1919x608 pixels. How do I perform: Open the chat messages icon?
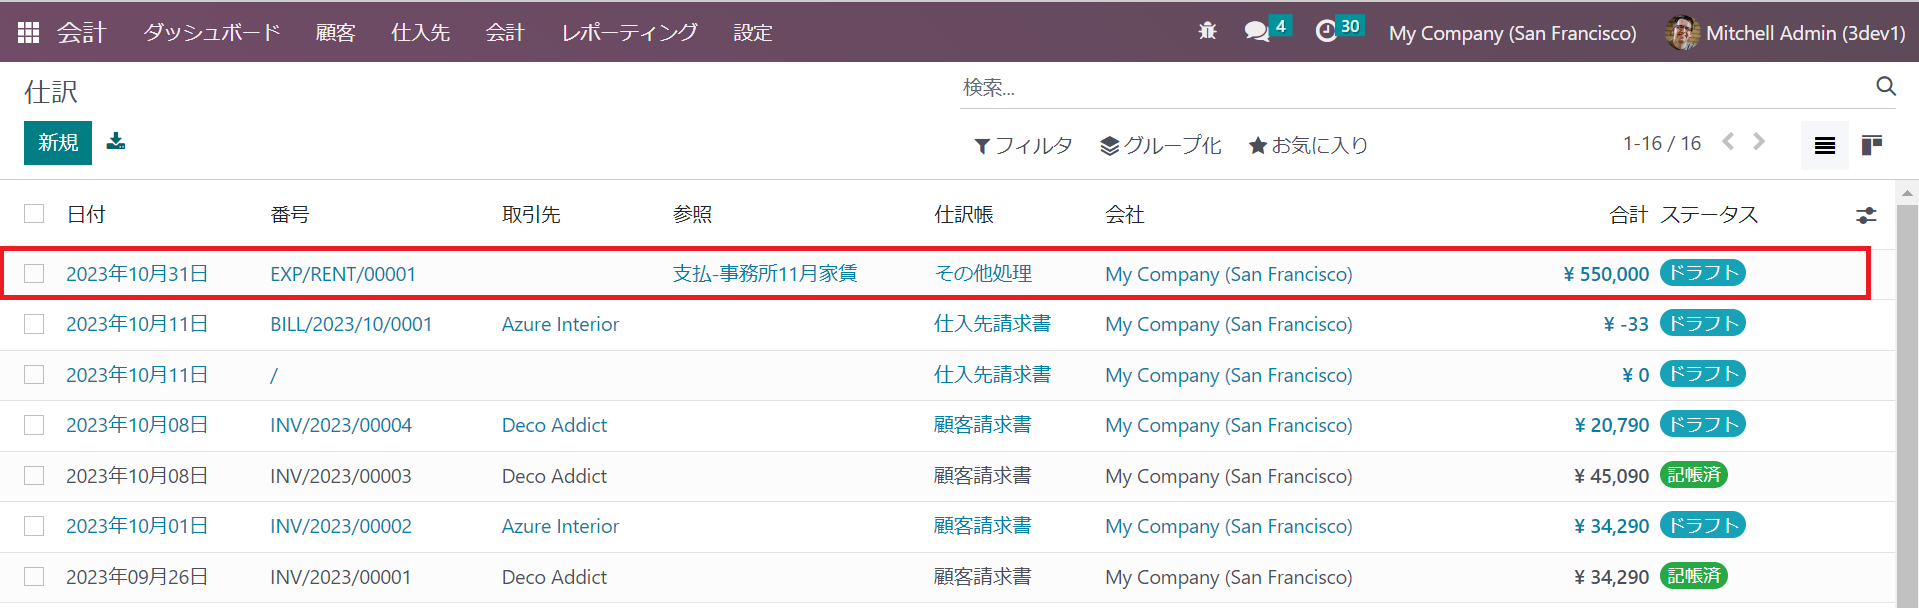pyautogui.click(x=1256, y=32)
